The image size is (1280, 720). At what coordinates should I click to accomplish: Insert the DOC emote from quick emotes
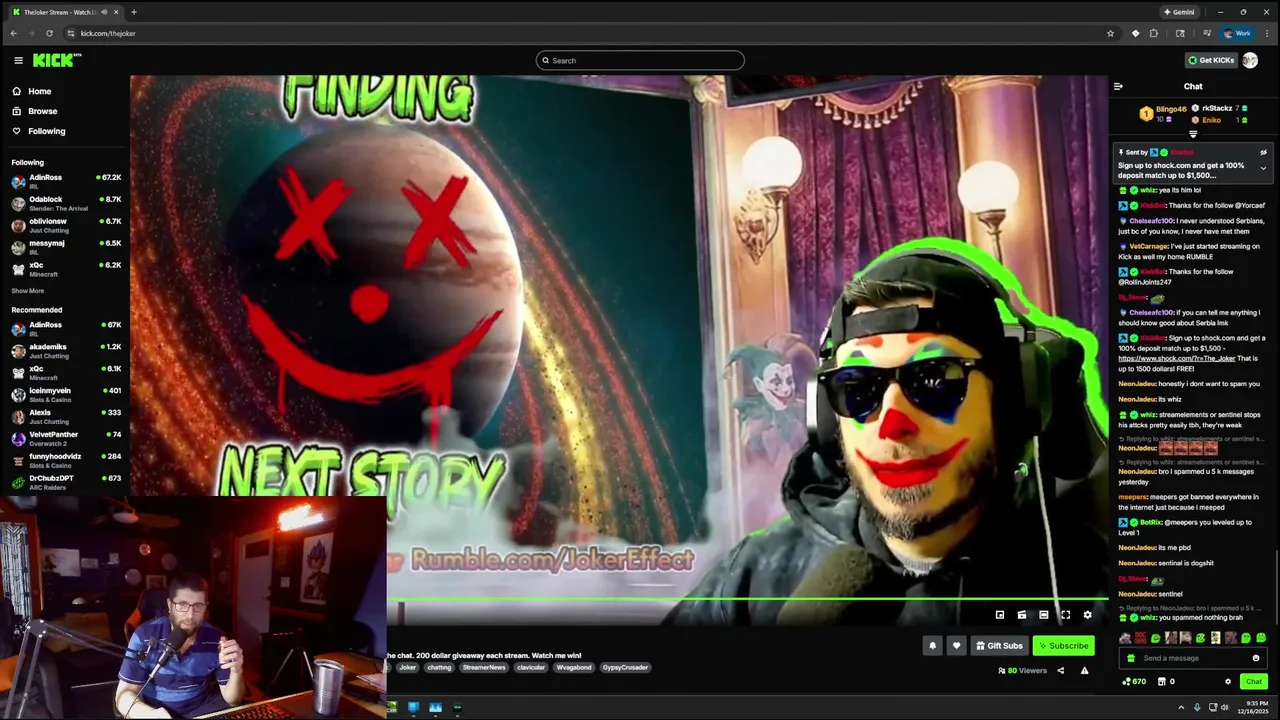pos(1141,638)
